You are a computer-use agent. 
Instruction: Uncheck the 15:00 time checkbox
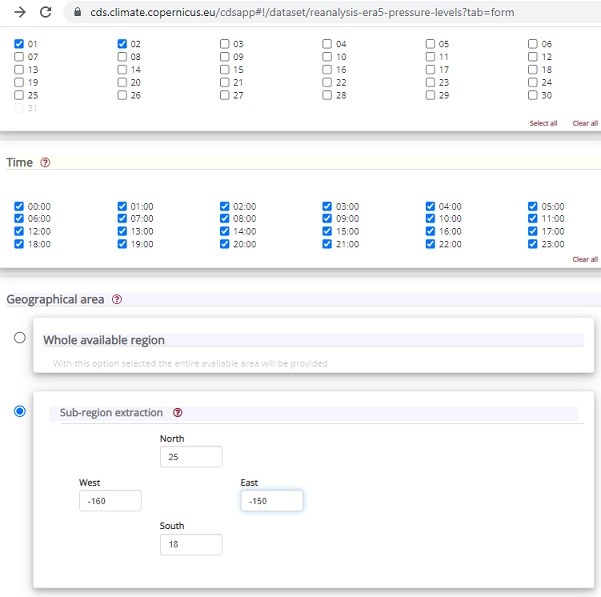tap(327, 231)
